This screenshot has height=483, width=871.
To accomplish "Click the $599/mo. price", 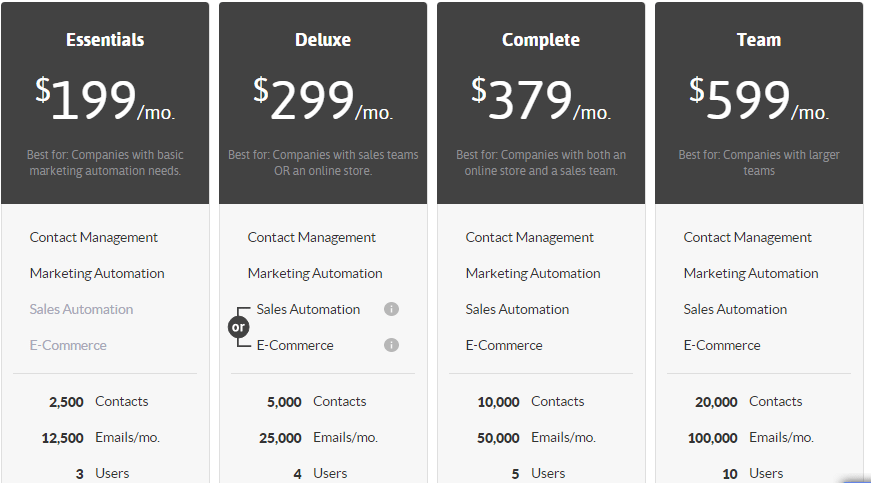I will (x=759, y=99).
